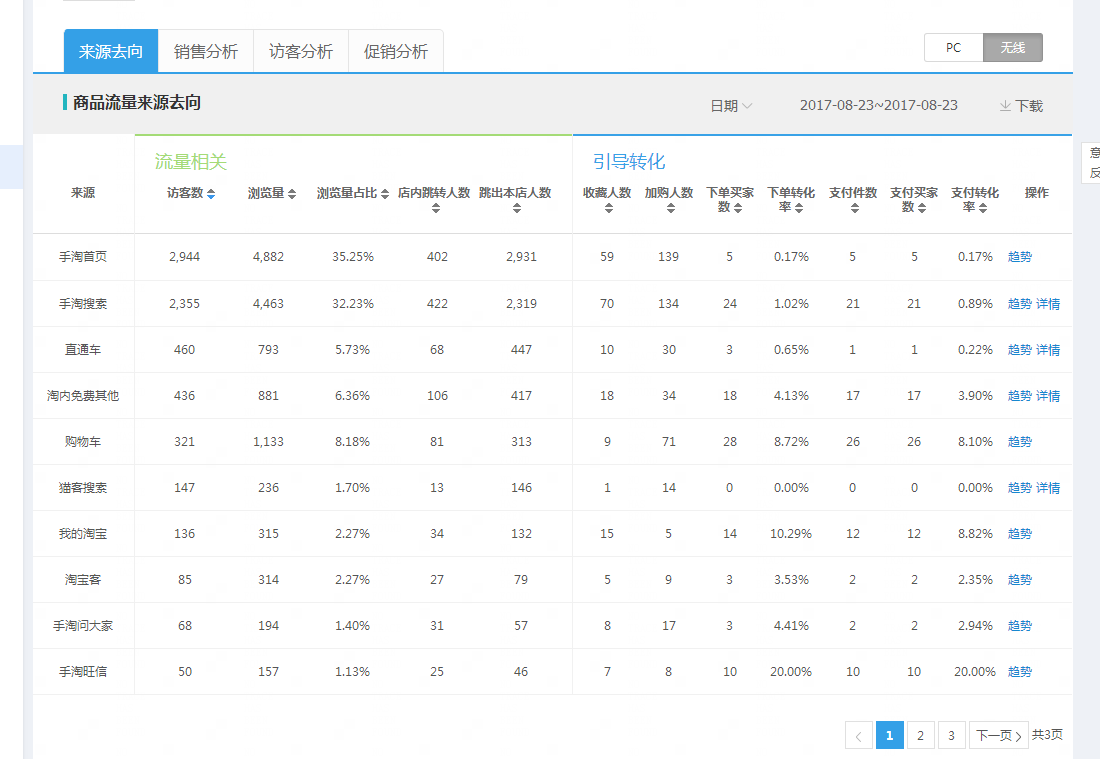View 详情 for 猫客搜索
The width and height of the screenshot is (1100, 759).
pos(1048,488)
